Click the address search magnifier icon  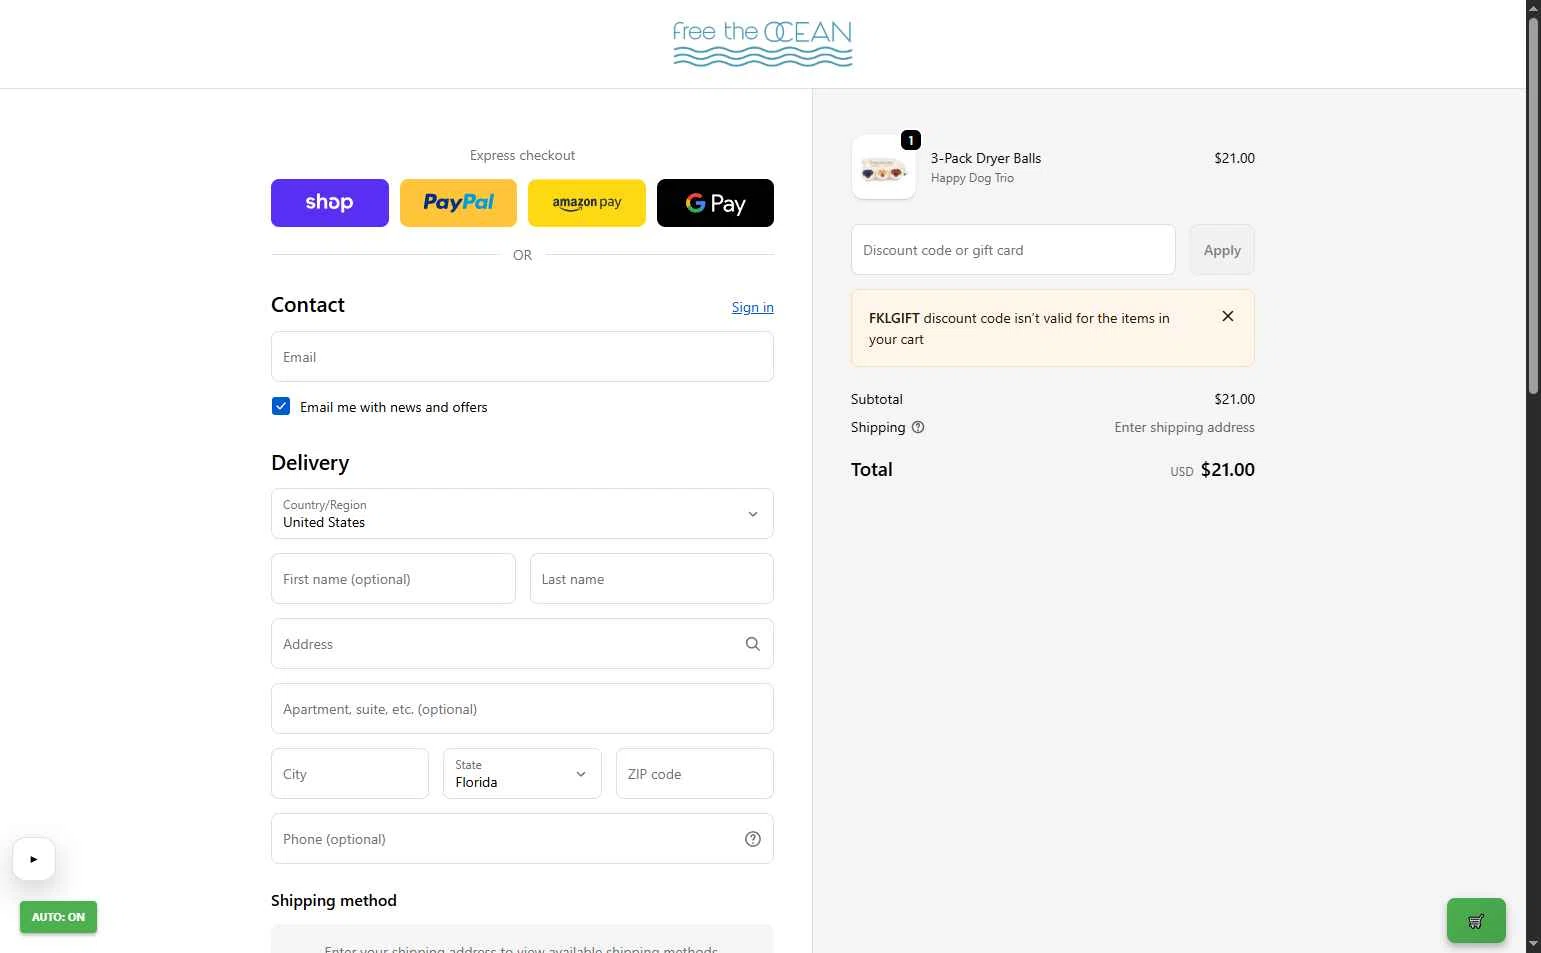point(753,644)
